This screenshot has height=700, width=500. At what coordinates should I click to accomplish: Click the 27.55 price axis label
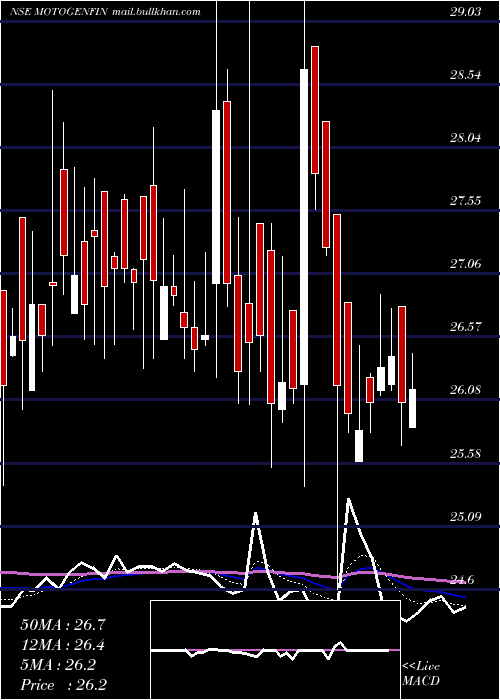(465, 200)
